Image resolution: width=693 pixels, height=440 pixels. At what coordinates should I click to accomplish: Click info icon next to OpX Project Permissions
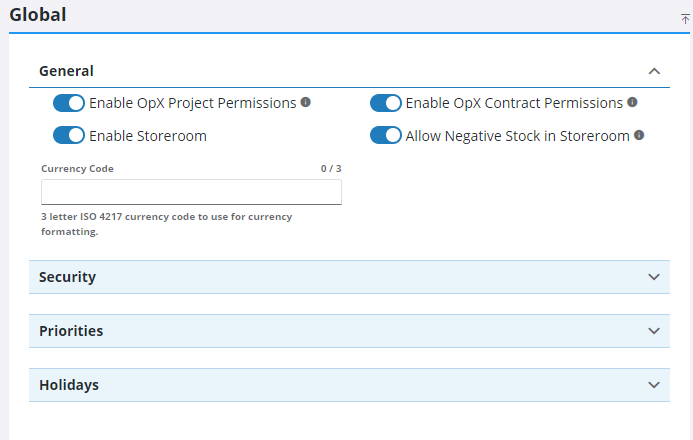coord(306,102)
